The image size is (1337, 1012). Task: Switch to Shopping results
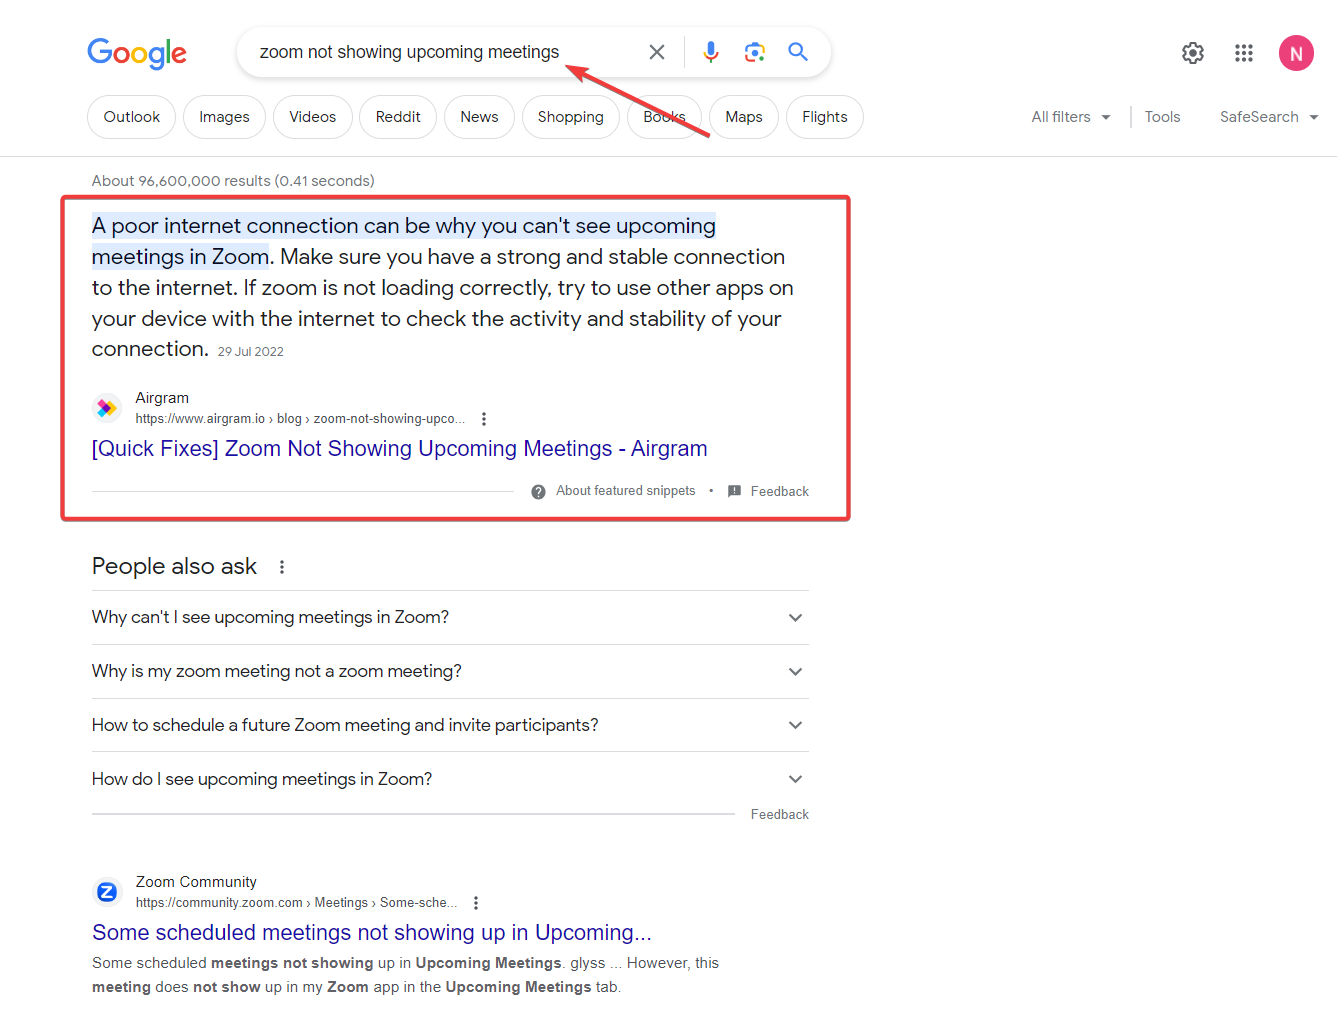point(571,117)
